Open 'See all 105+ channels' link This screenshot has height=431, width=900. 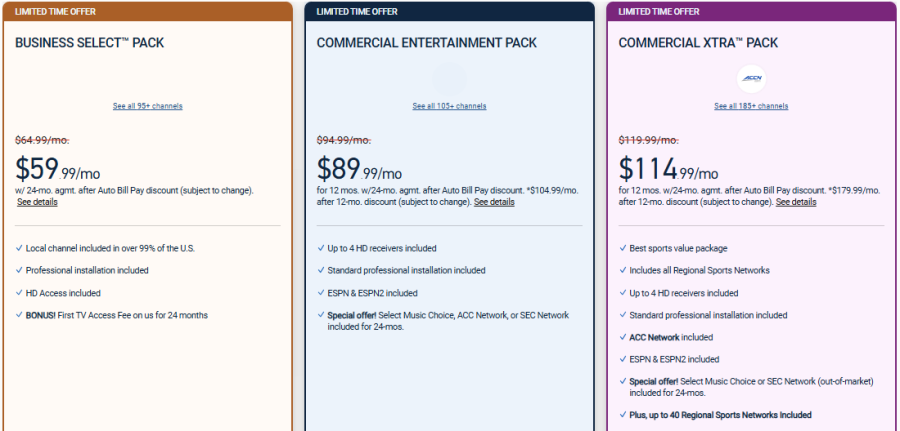tap(449, 106)
